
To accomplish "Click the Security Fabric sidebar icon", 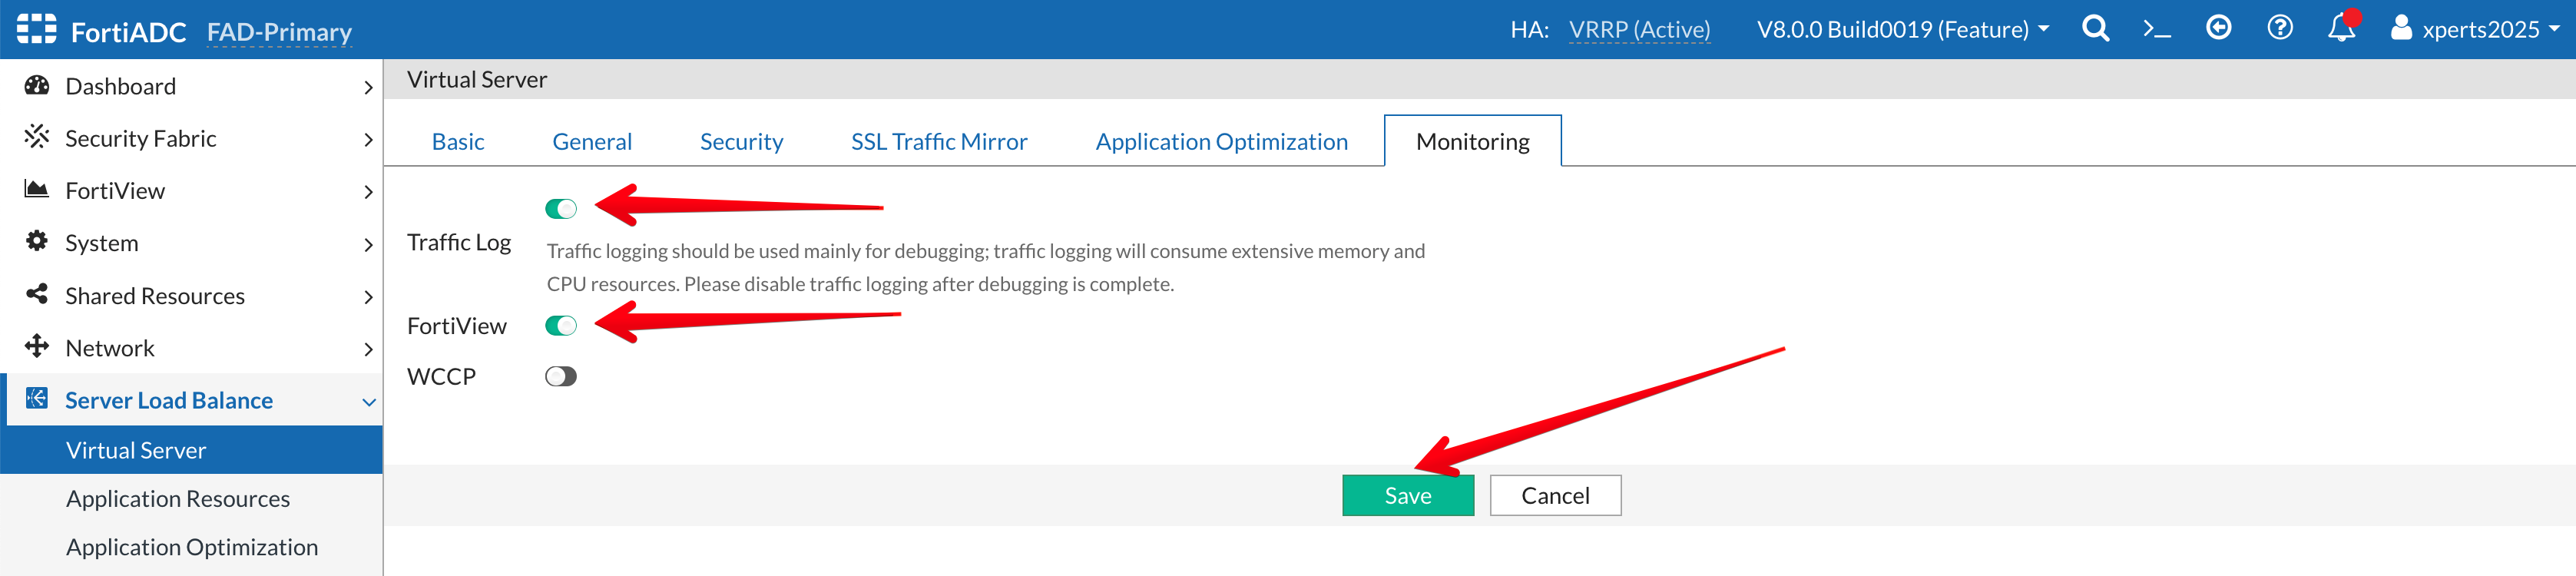I will point(37,137).
